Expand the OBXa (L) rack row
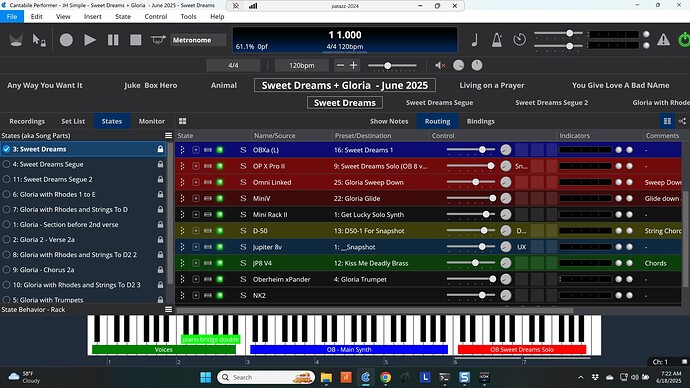 tap(195, 150)
